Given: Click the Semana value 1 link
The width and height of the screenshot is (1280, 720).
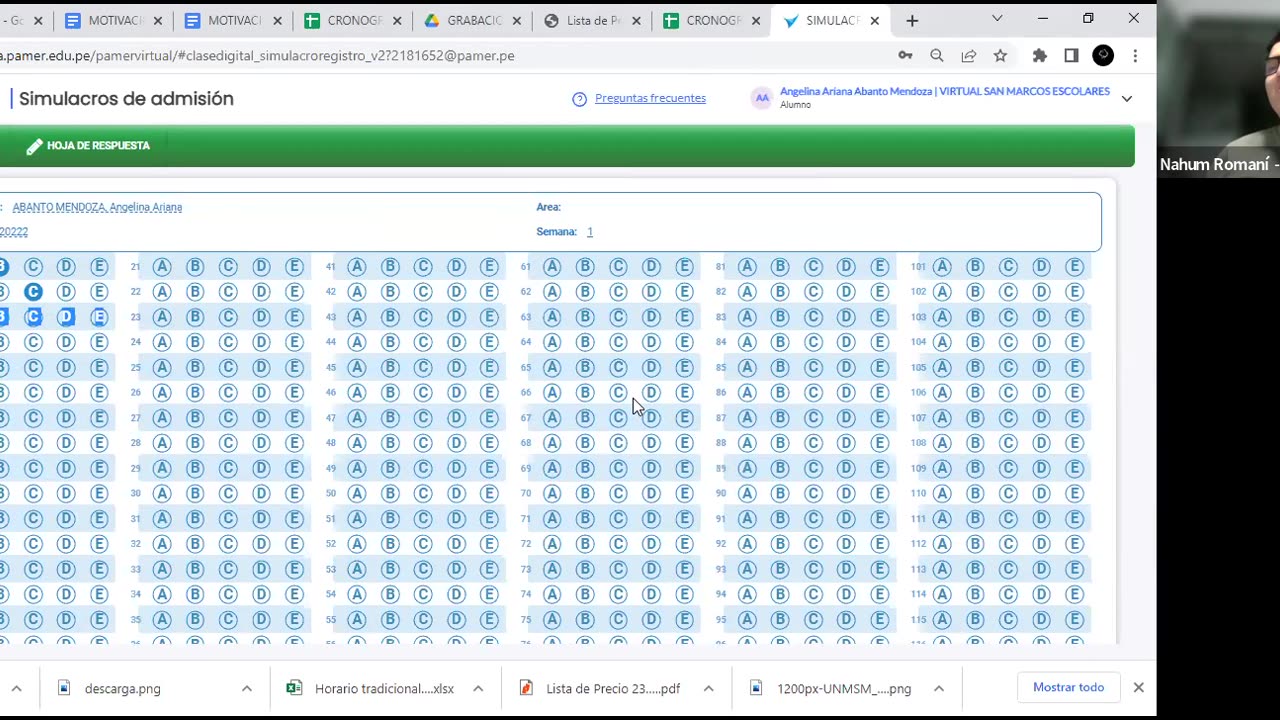Looking at the screenshot, I should 590,232.
